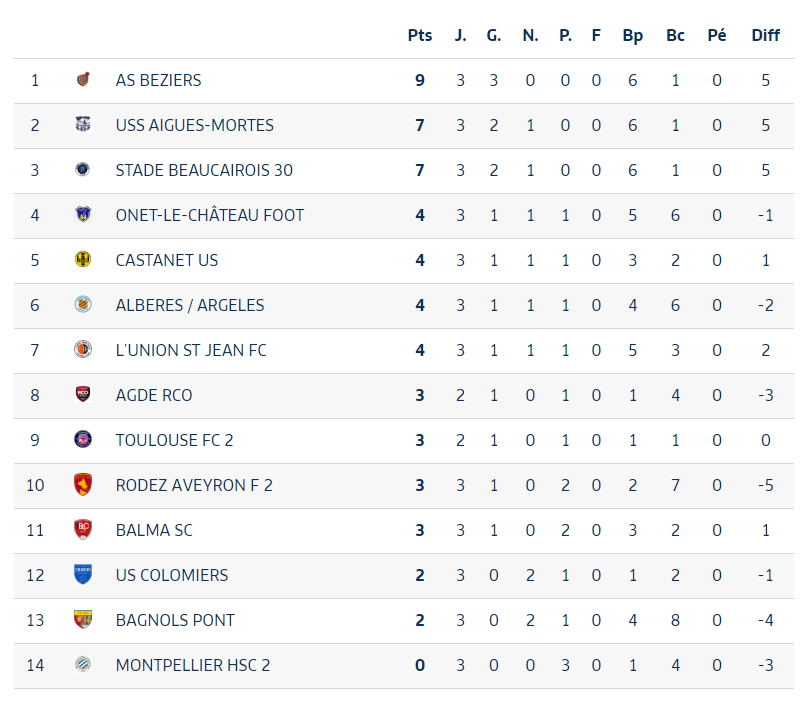Click the Bagnols Pont club crest
Screen dimensions: 804x708
(83, 619)
